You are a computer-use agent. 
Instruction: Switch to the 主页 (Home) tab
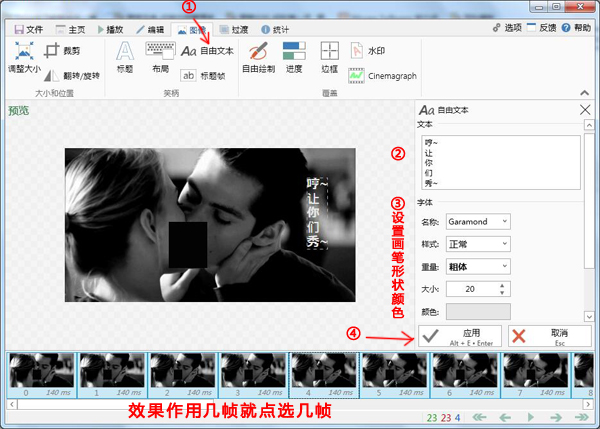[70, 29]
